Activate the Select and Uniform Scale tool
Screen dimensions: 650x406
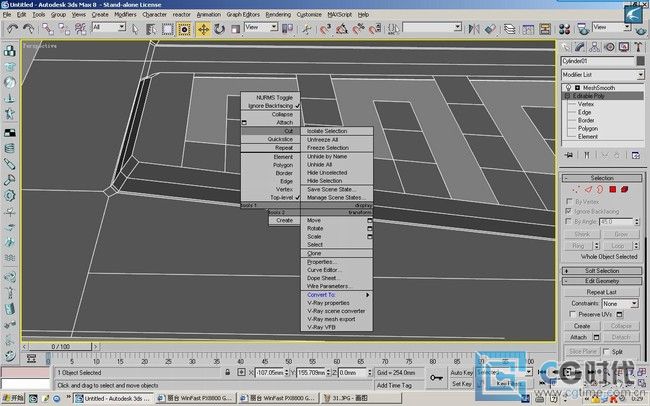235,29
